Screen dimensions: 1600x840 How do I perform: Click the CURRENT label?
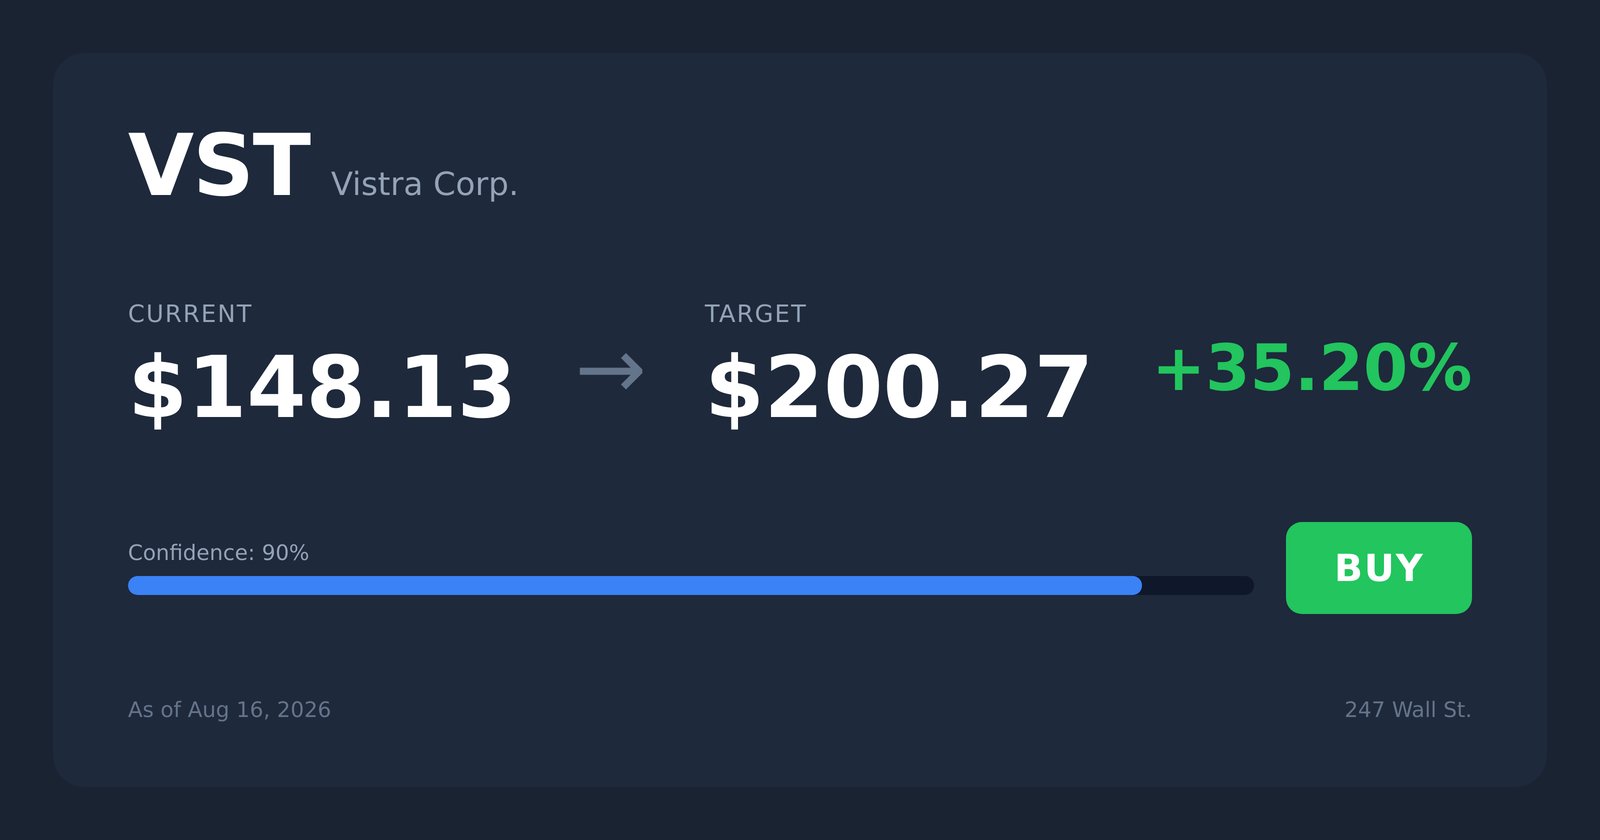190,314
